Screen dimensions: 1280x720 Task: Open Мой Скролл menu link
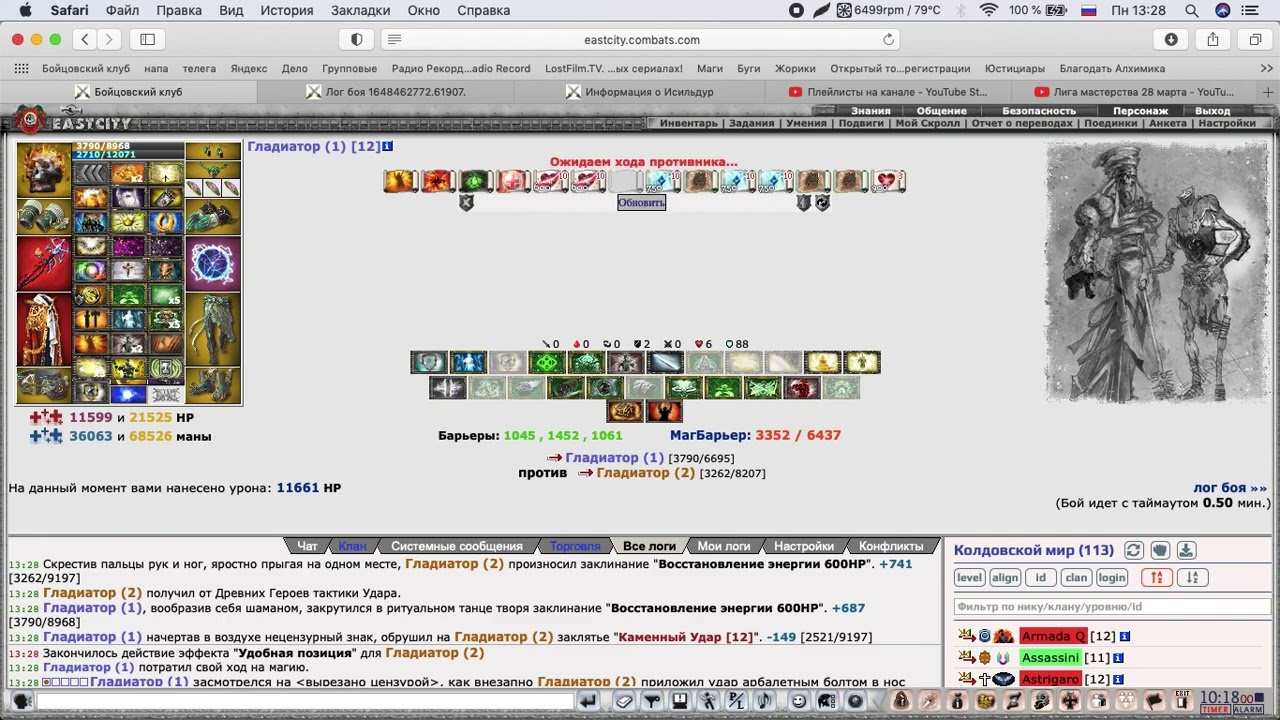(927, 123)
